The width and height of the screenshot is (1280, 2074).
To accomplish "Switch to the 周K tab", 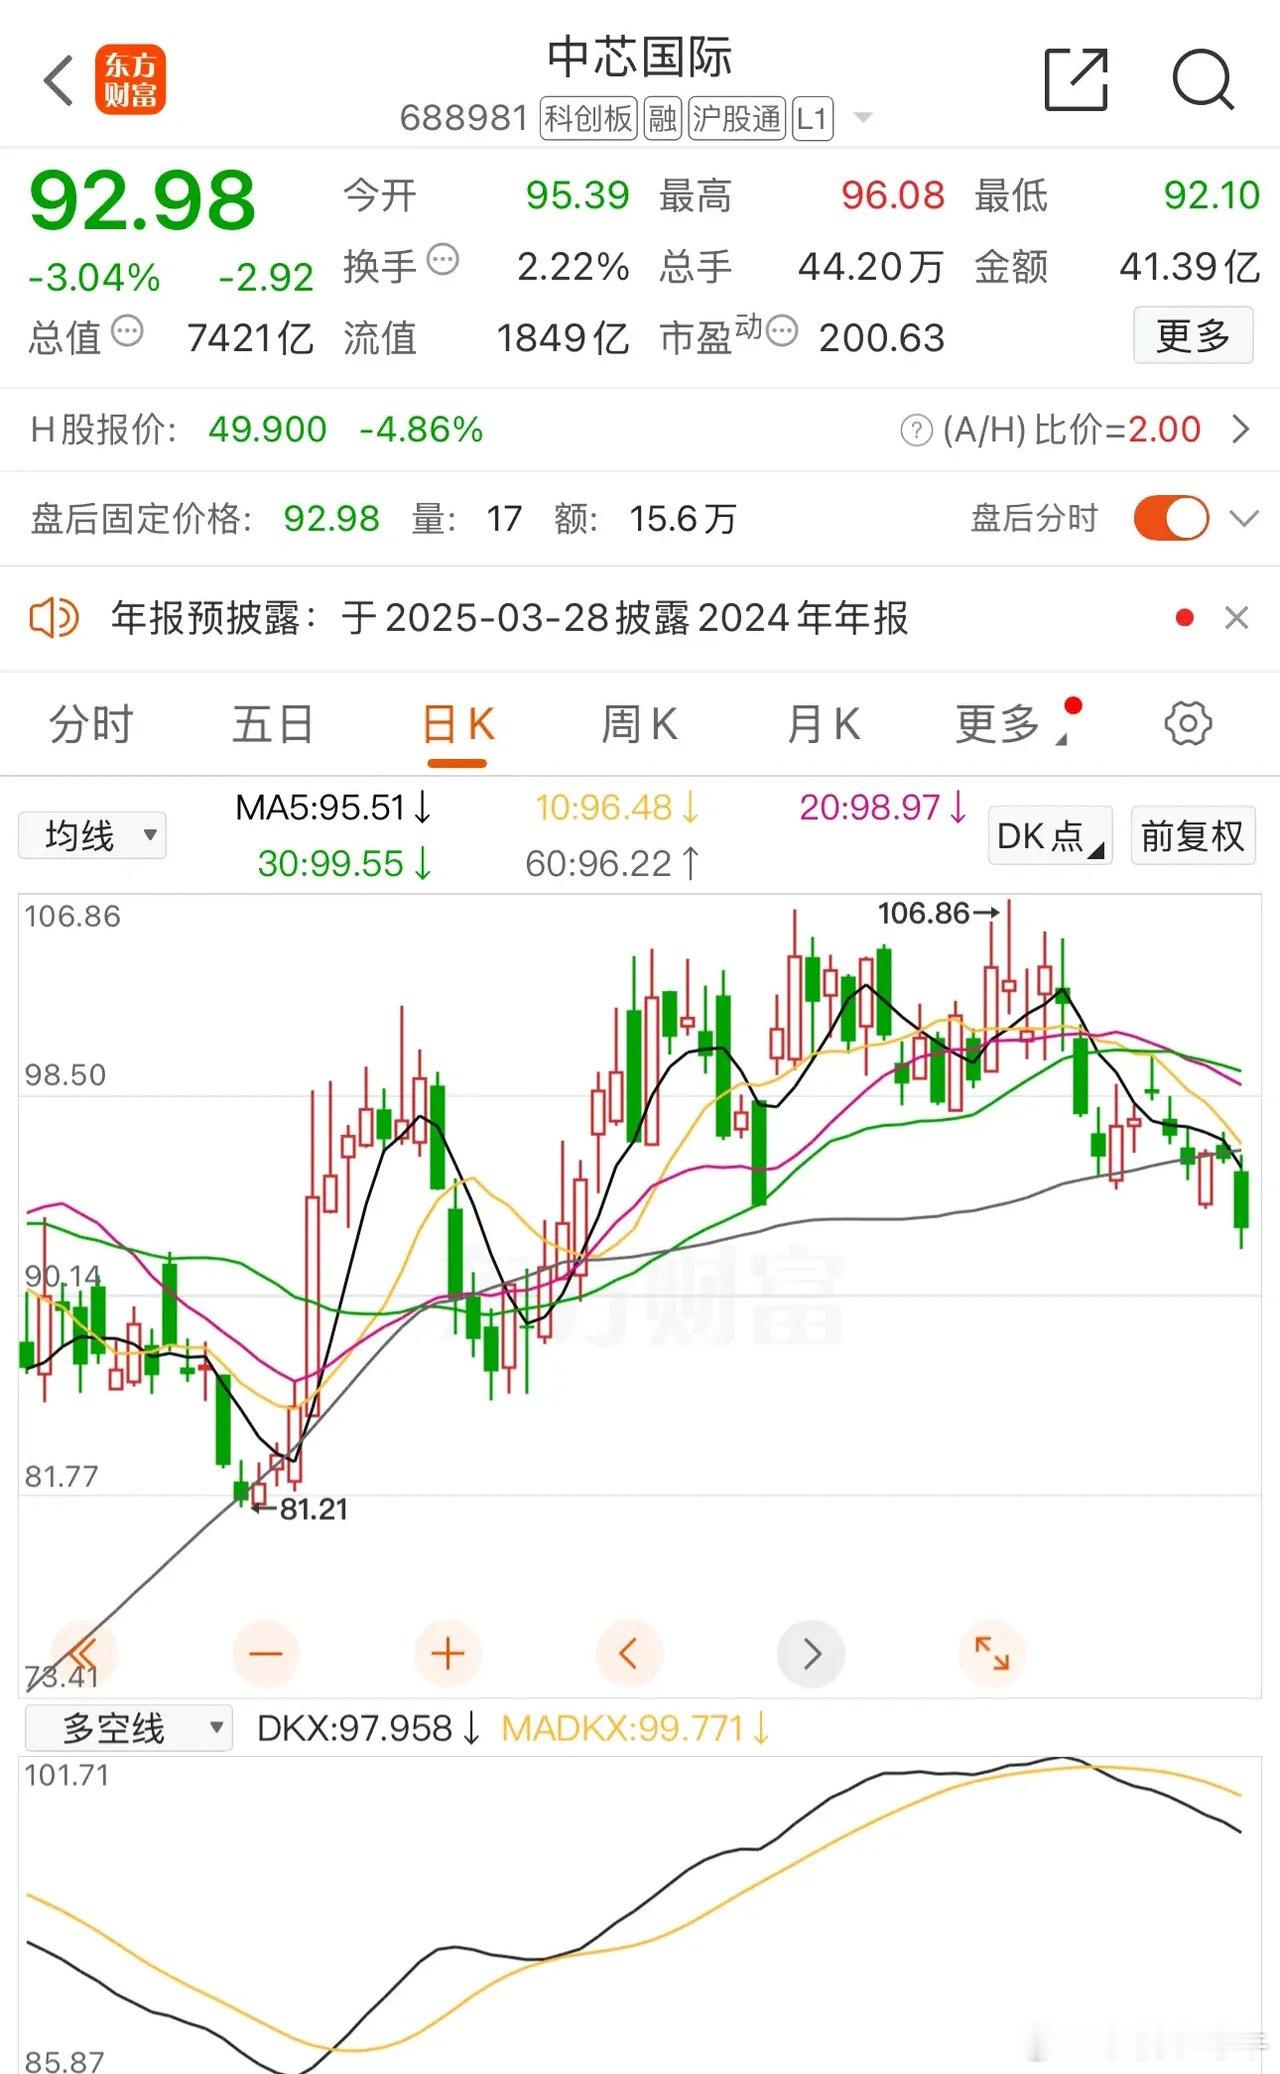I will click(639, 724).
